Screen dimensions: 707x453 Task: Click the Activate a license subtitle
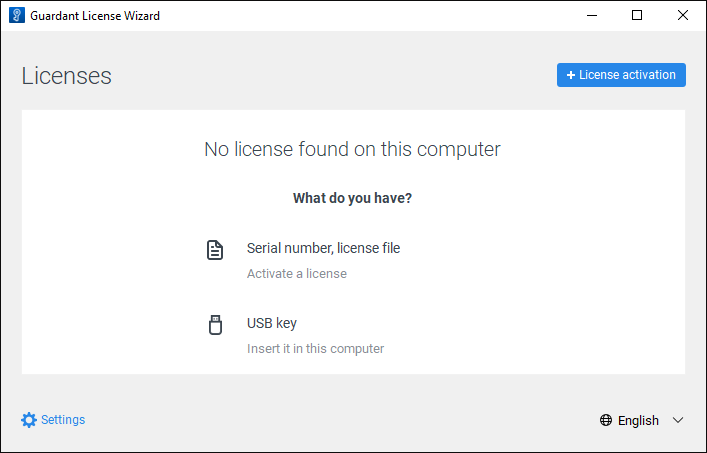(297, 274)
